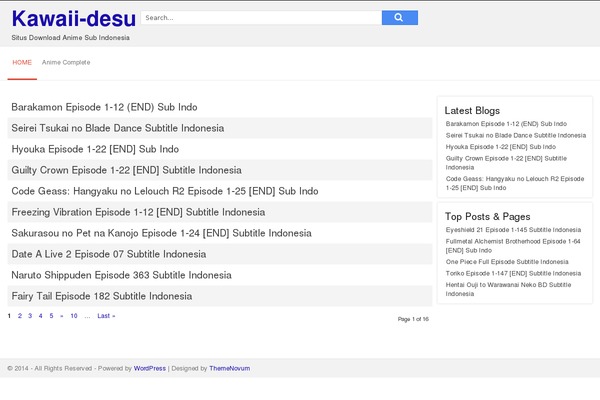Go to pagination page 2

[20, 316]
